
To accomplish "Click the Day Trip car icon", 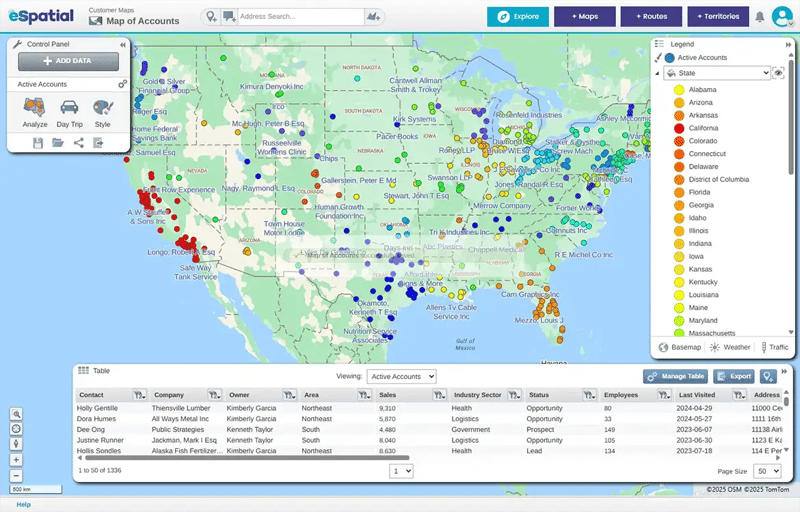I will click(69, 111).
